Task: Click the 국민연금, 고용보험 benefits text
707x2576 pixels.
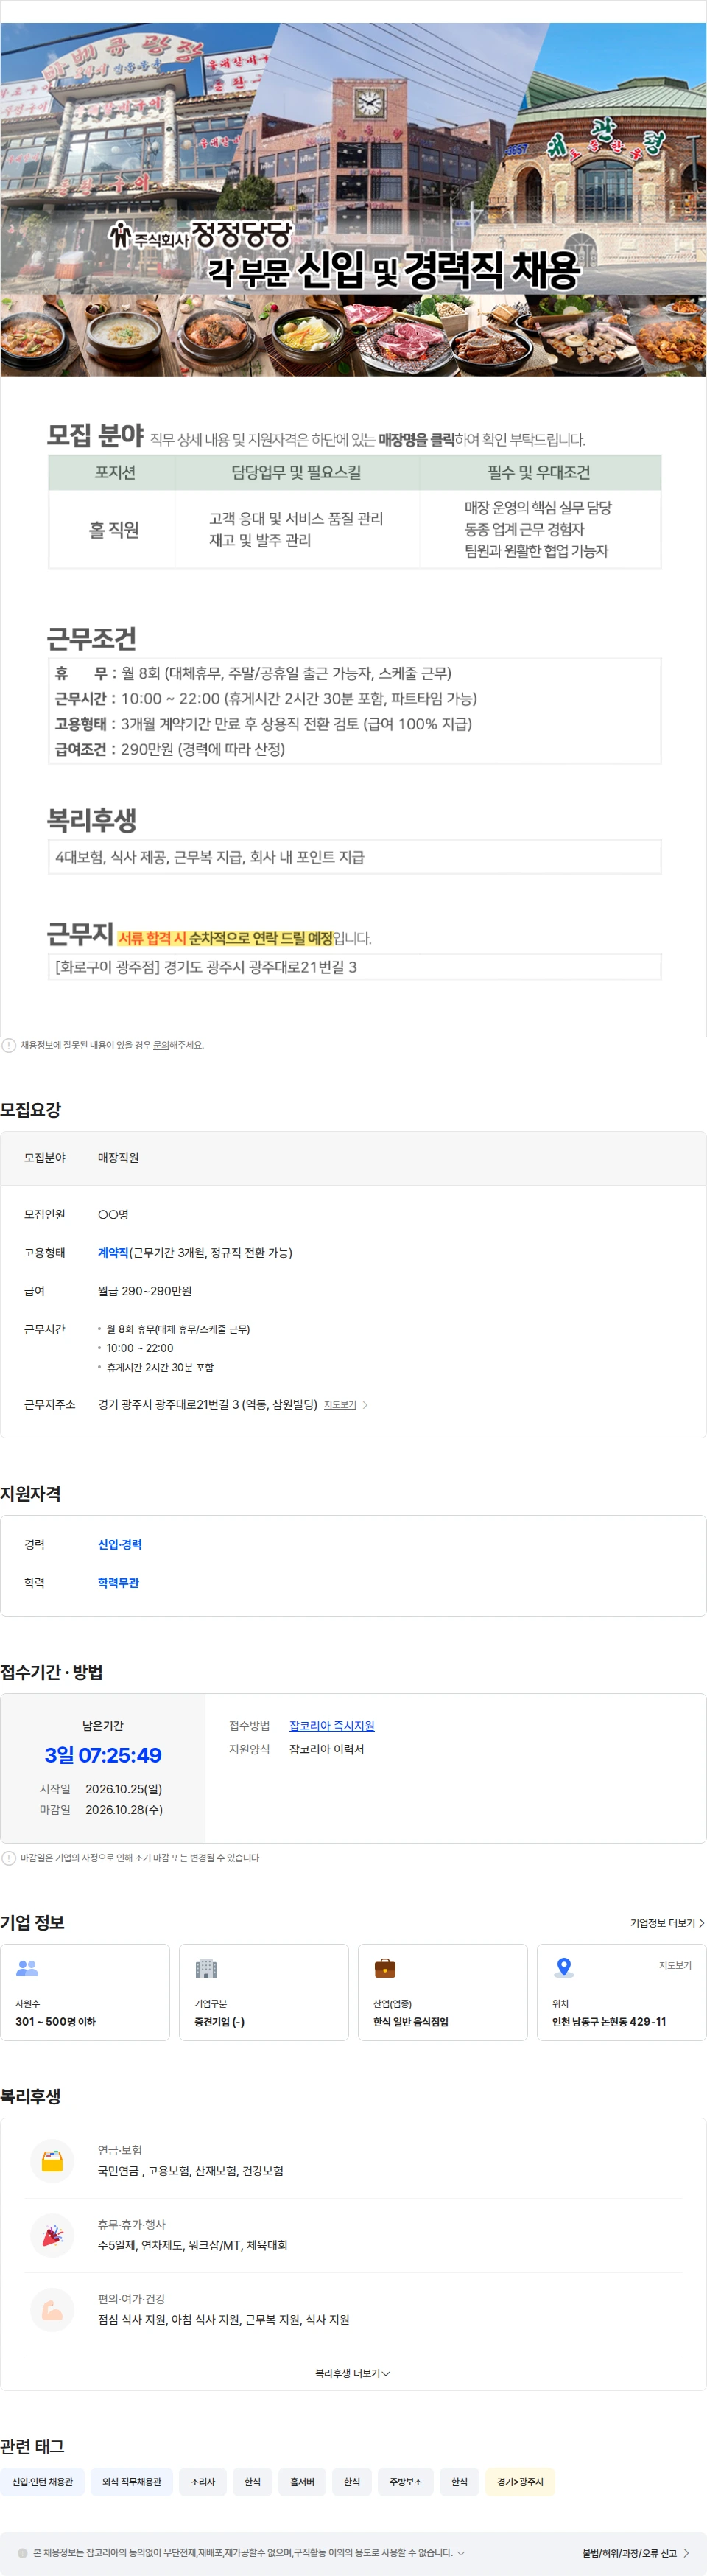Action: [190, 2170]
